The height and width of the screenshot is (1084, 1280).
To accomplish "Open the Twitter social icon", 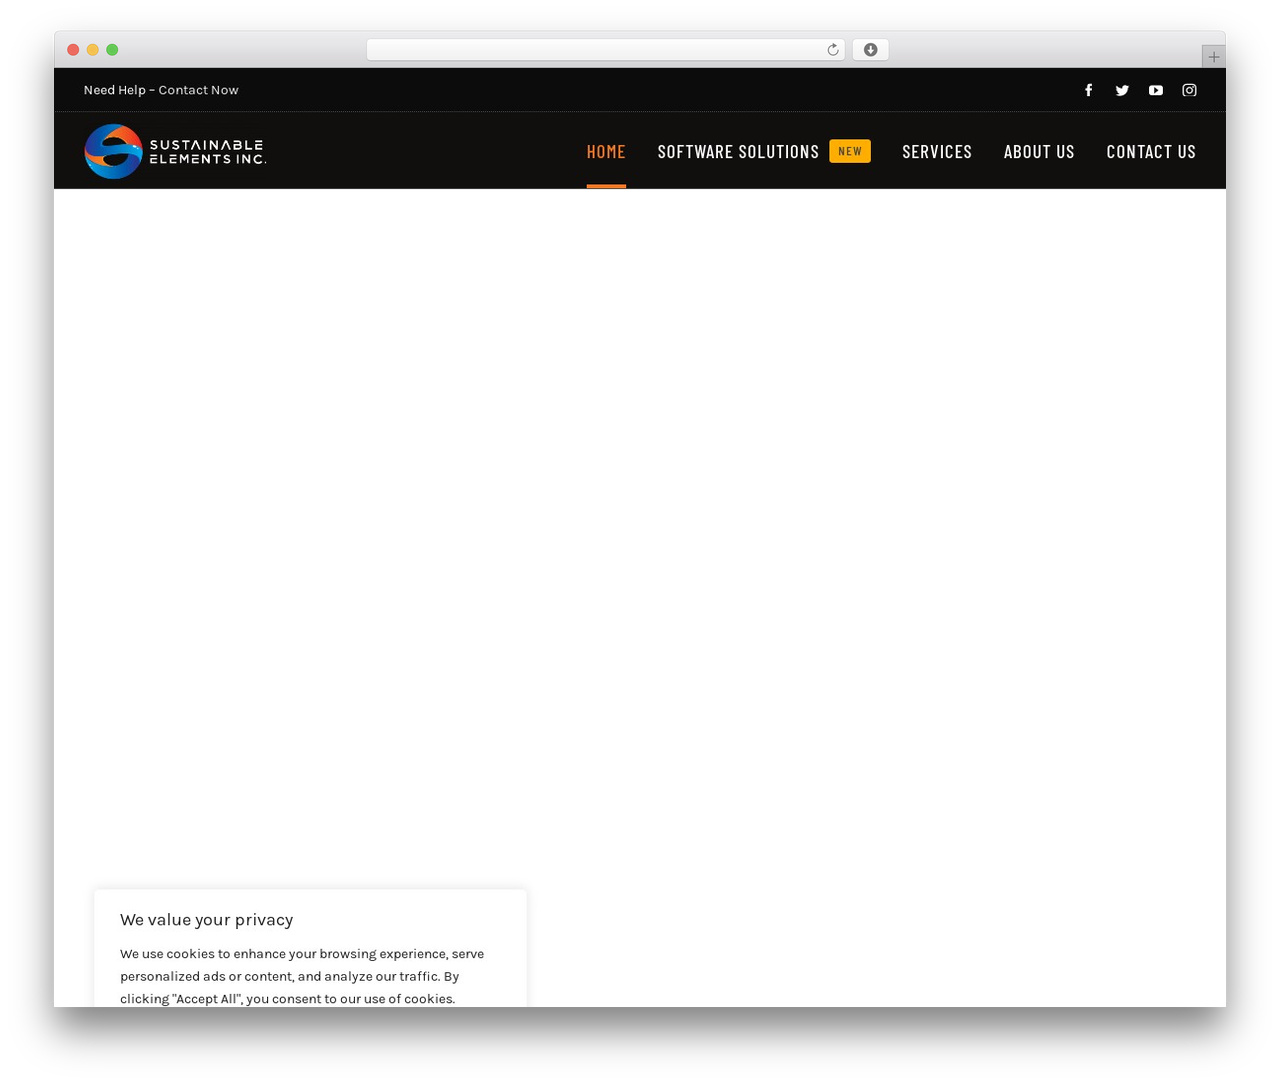I will 1122,90.
